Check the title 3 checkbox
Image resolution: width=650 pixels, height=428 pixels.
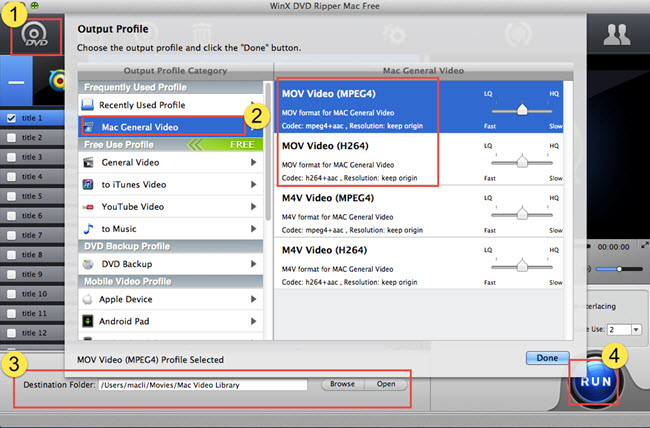coord(12,157)
